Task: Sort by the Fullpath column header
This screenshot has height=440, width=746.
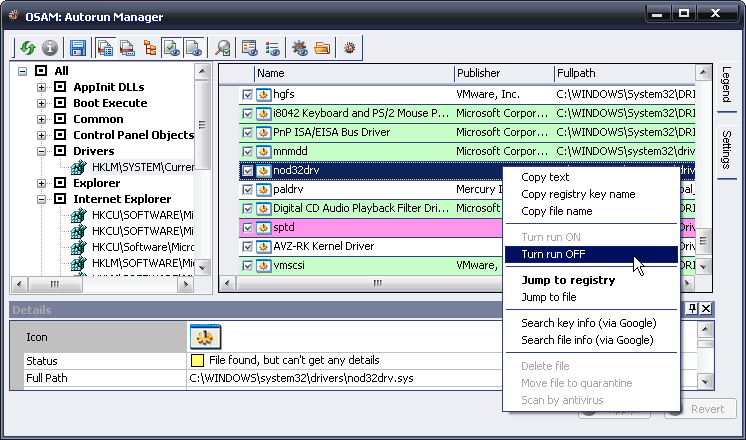Action: click(625, 73)
